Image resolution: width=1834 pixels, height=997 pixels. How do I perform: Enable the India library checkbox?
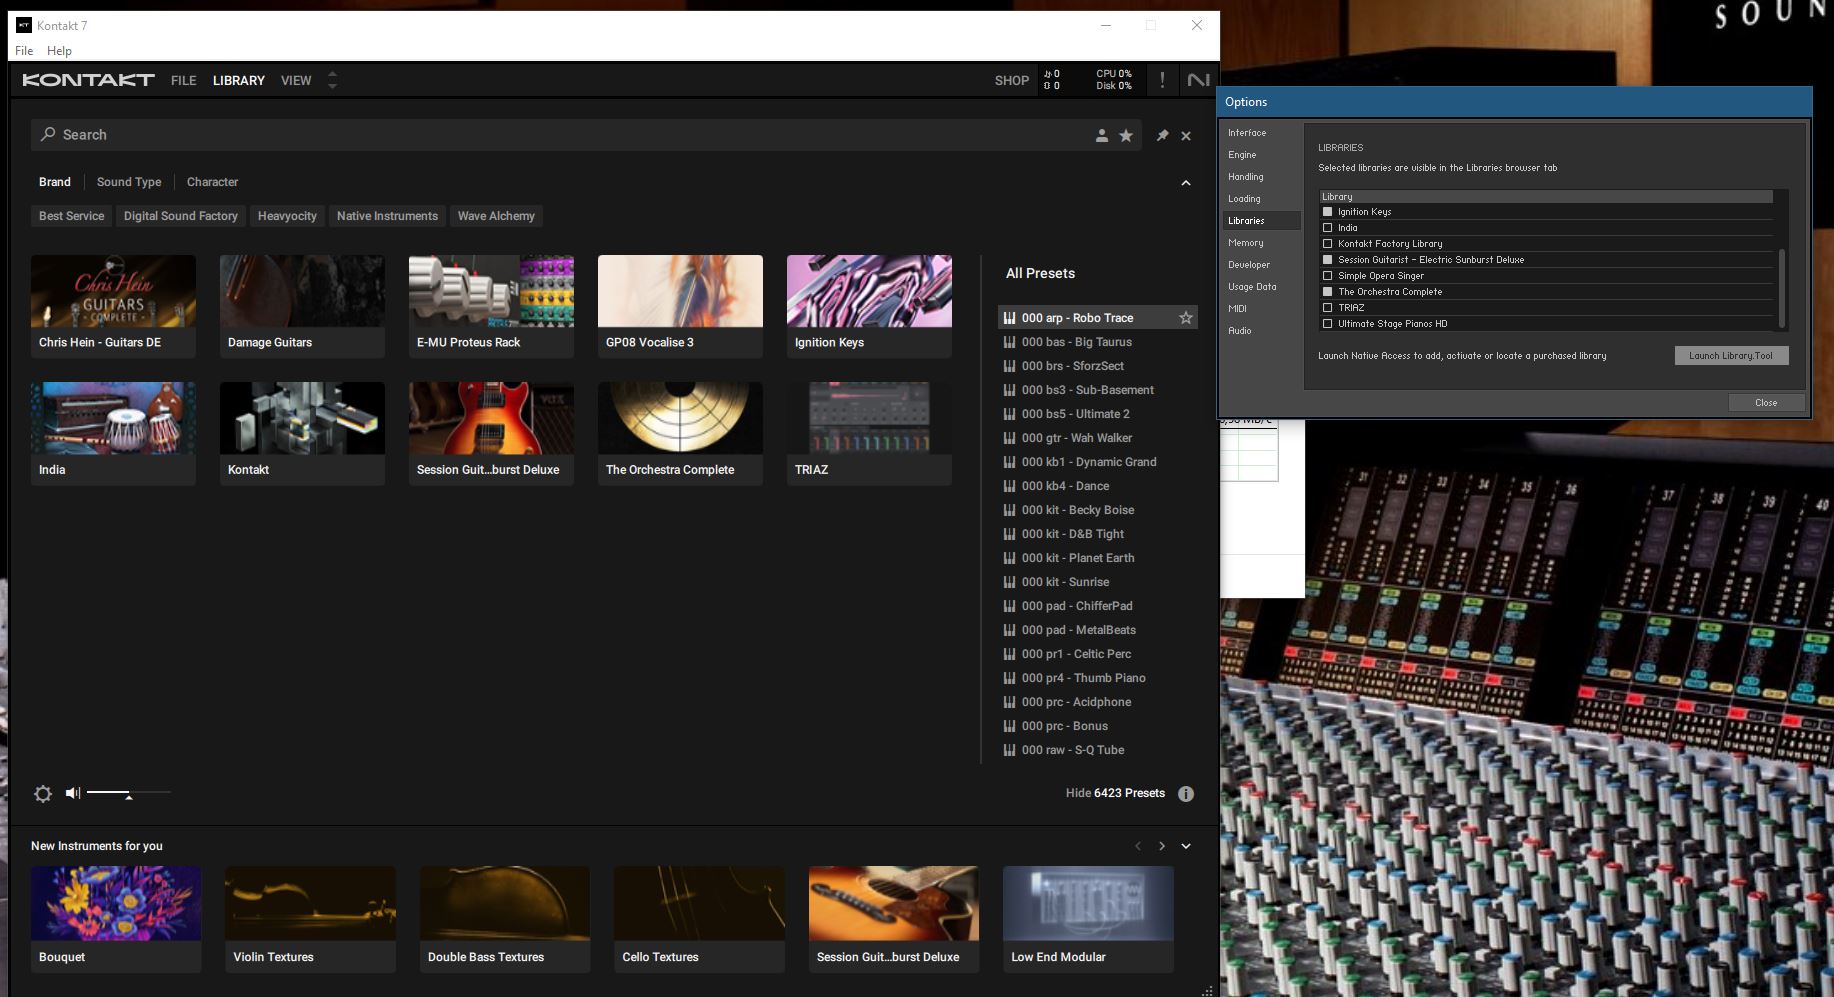point(1328,228)
